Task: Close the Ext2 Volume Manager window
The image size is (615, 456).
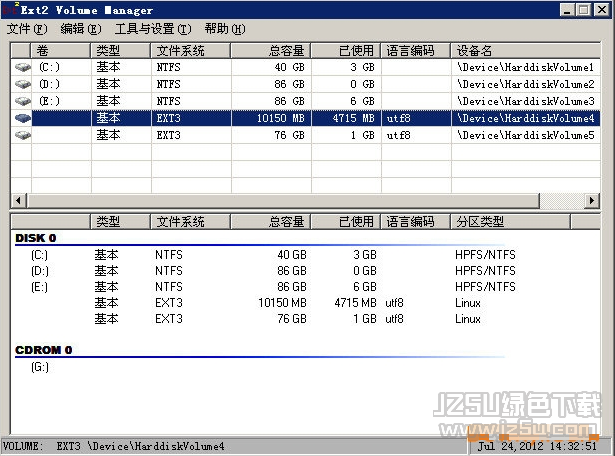Action: pyautogui.click(x=602, y=10)
